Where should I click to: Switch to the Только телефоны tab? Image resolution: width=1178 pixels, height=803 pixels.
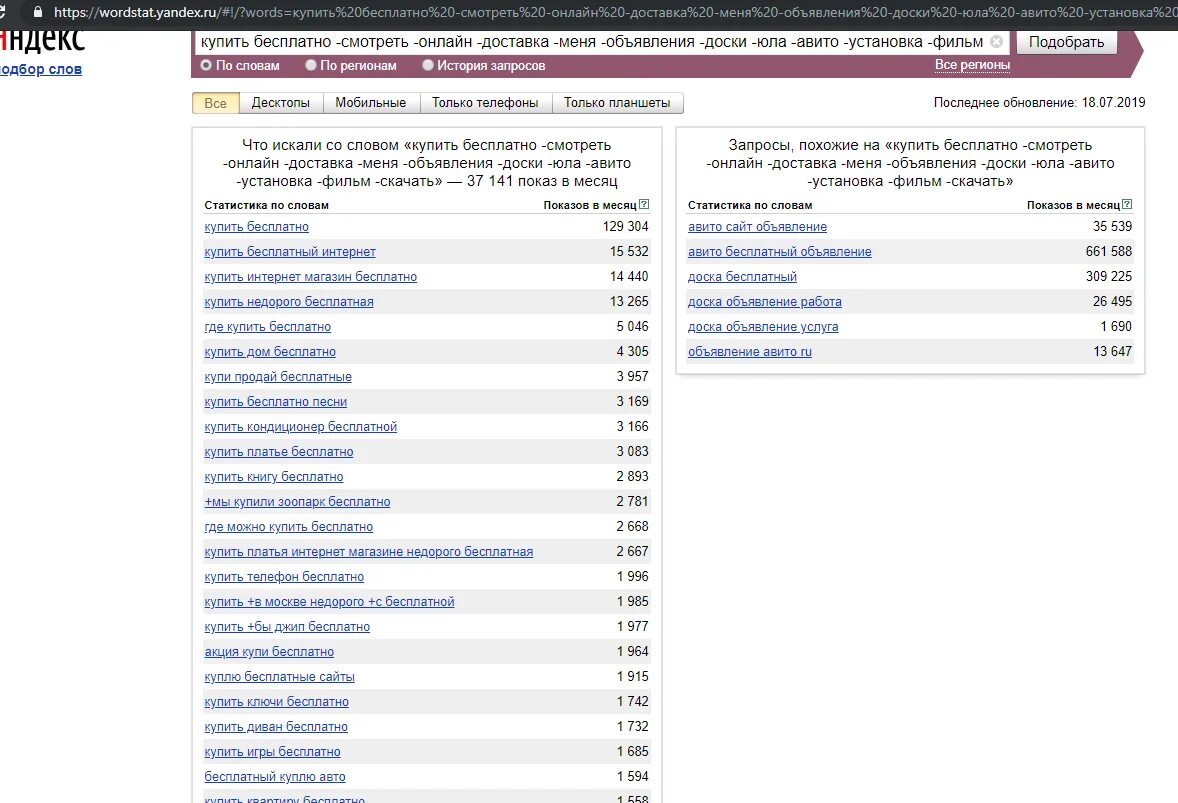click(485, 103)
